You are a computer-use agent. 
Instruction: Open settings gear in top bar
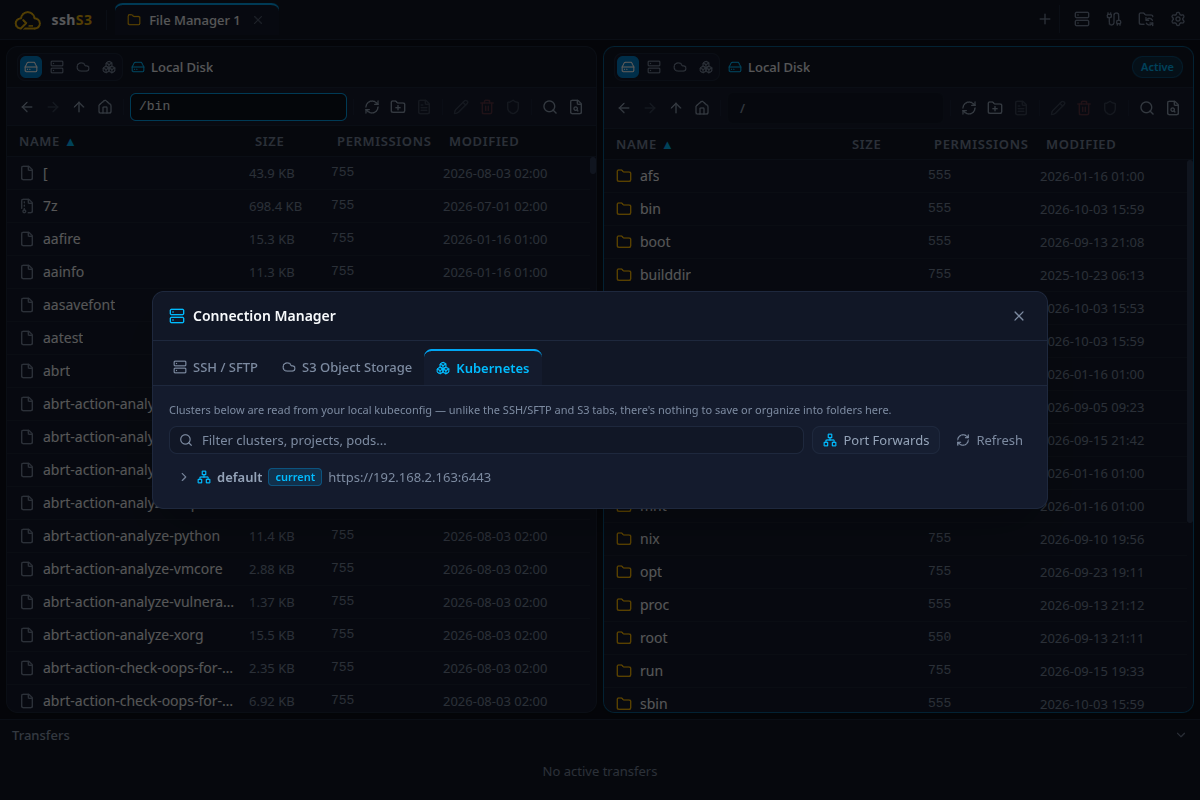tap(1178, 19)
